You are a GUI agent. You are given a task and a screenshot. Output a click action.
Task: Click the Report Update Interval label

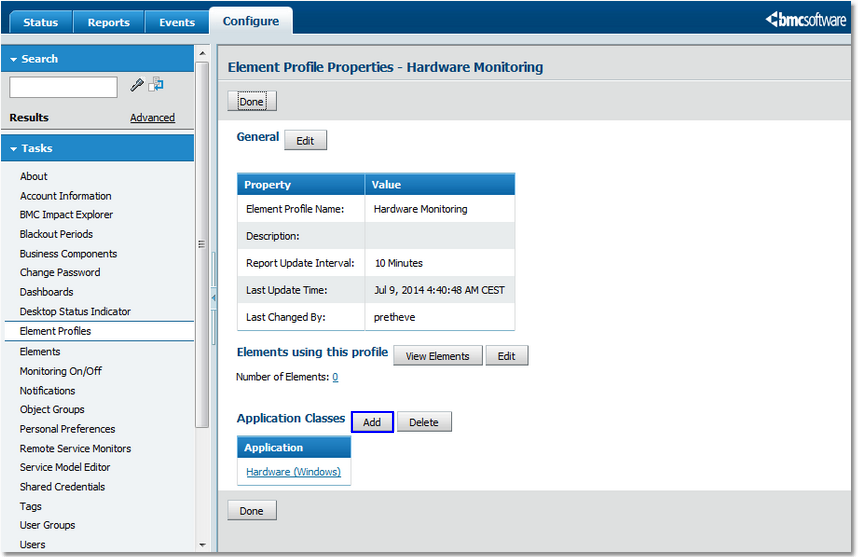(300, 263)
